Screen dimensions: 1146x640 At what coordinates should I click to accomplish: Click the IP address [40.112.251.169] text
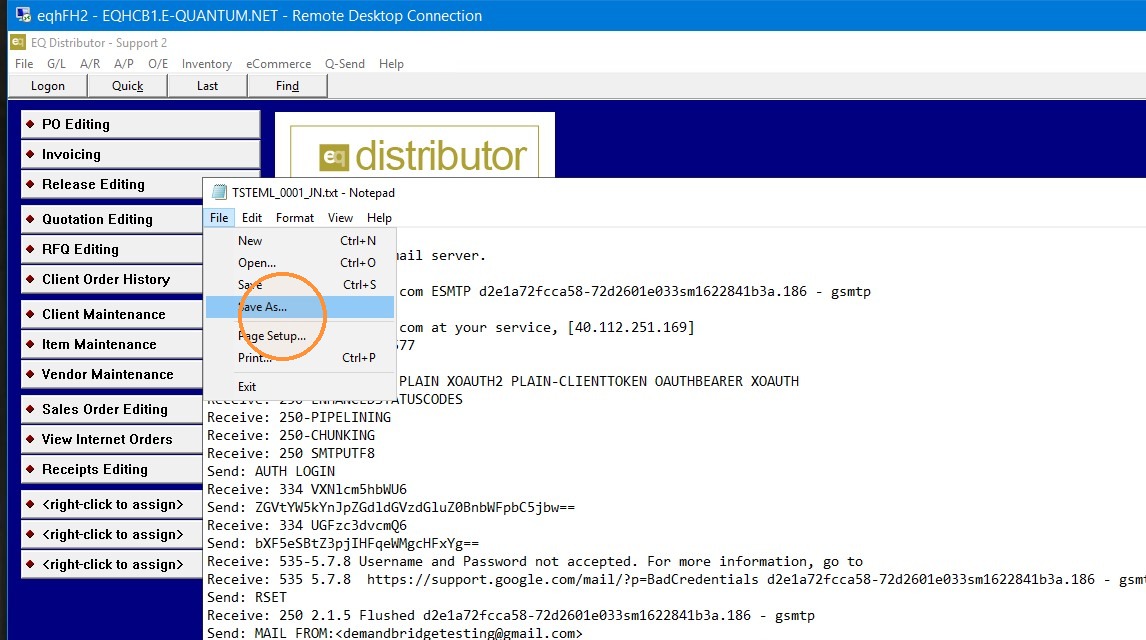point(631,327)
